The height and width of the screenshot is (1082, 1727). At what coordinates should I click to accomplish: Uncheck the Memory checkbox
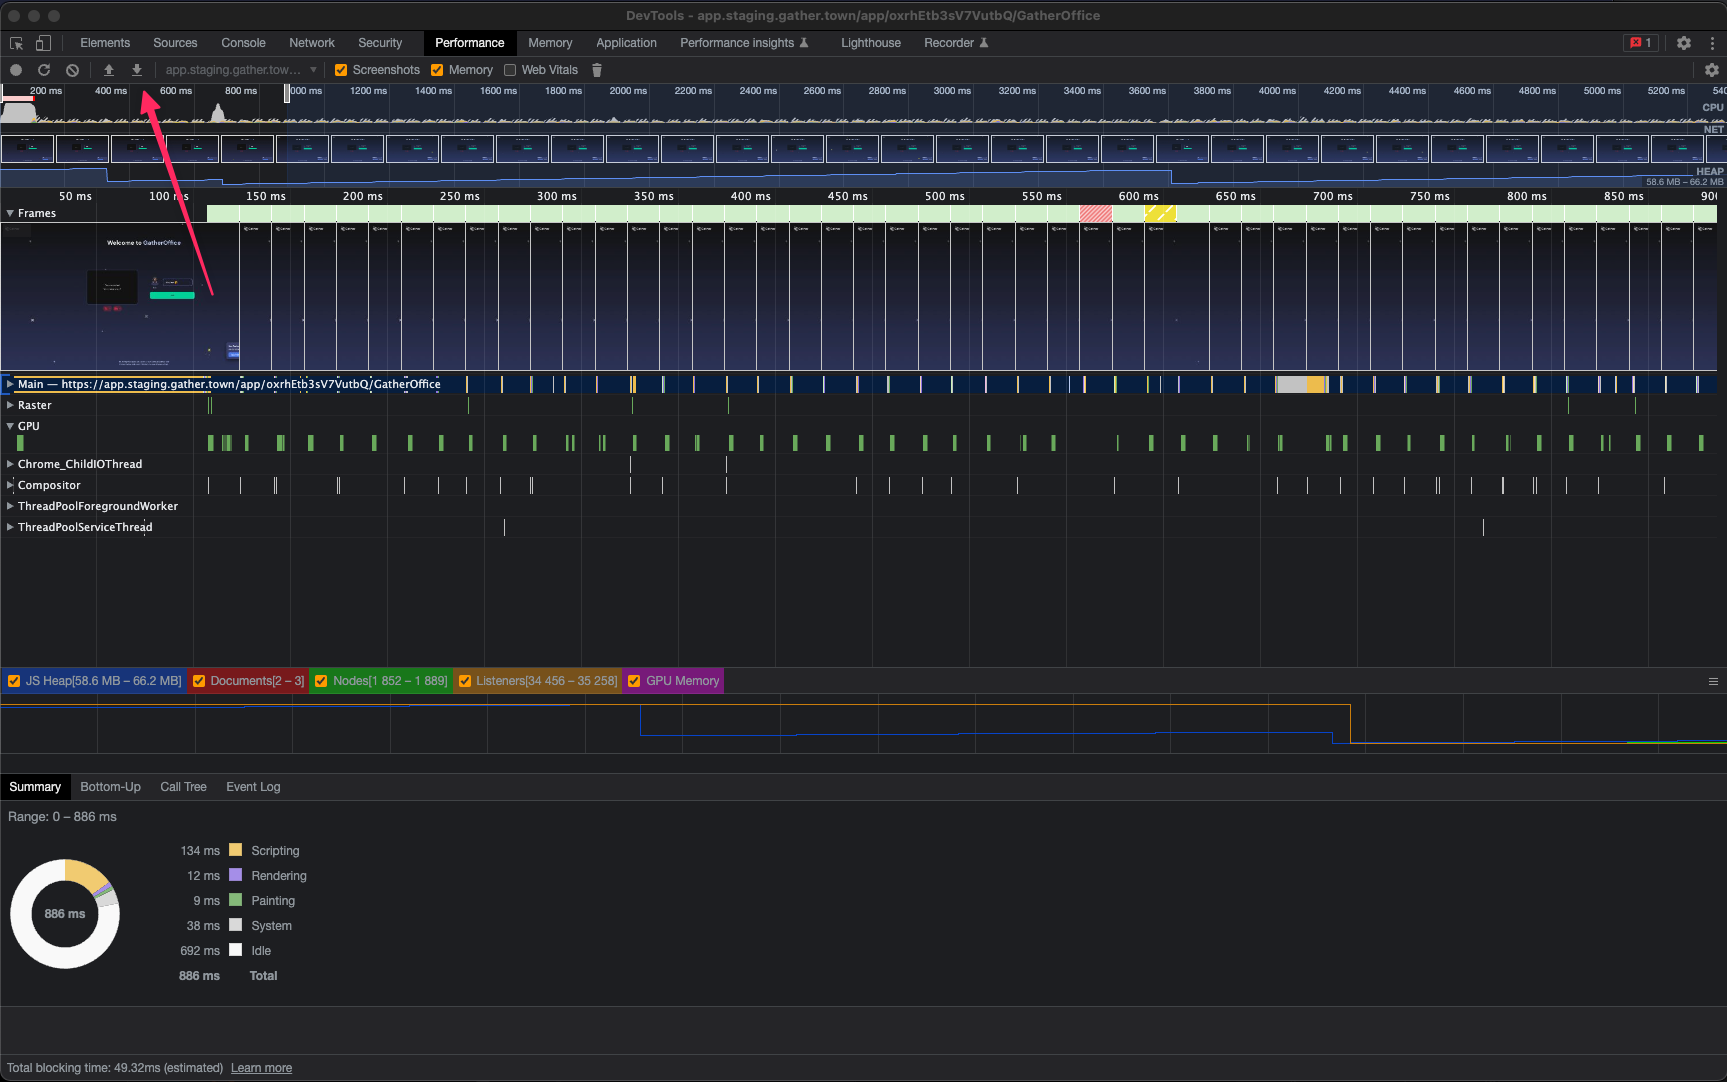tap(437, 70)
